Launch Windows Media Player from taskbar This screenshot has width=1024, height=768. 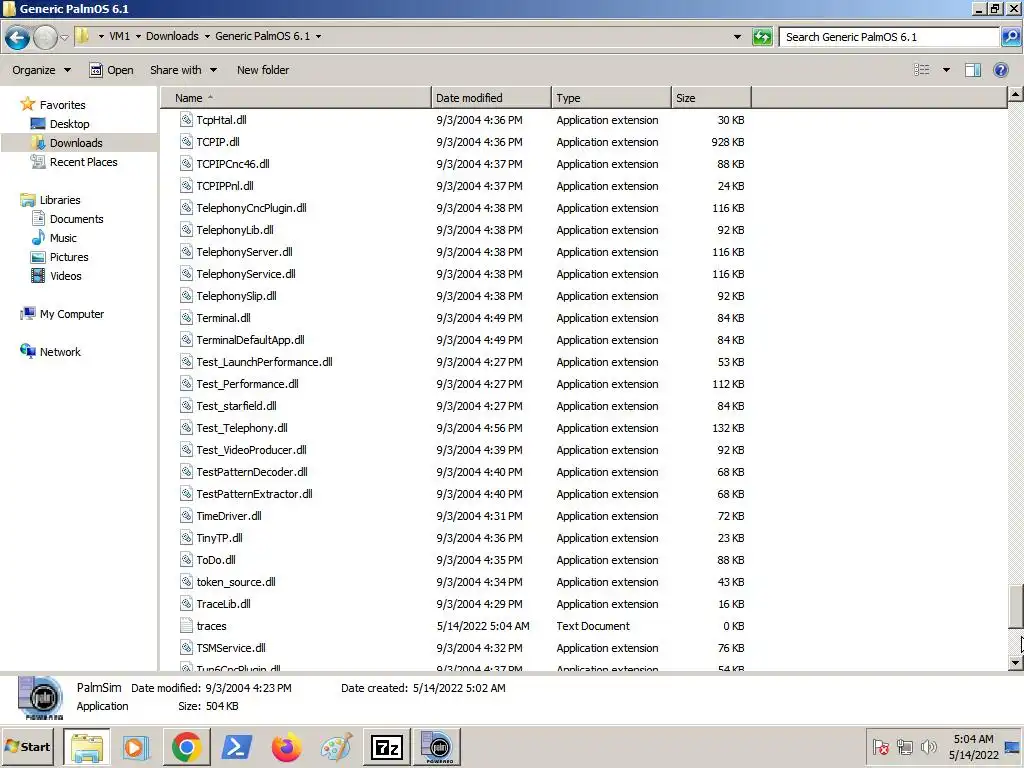tap(136, 747)
